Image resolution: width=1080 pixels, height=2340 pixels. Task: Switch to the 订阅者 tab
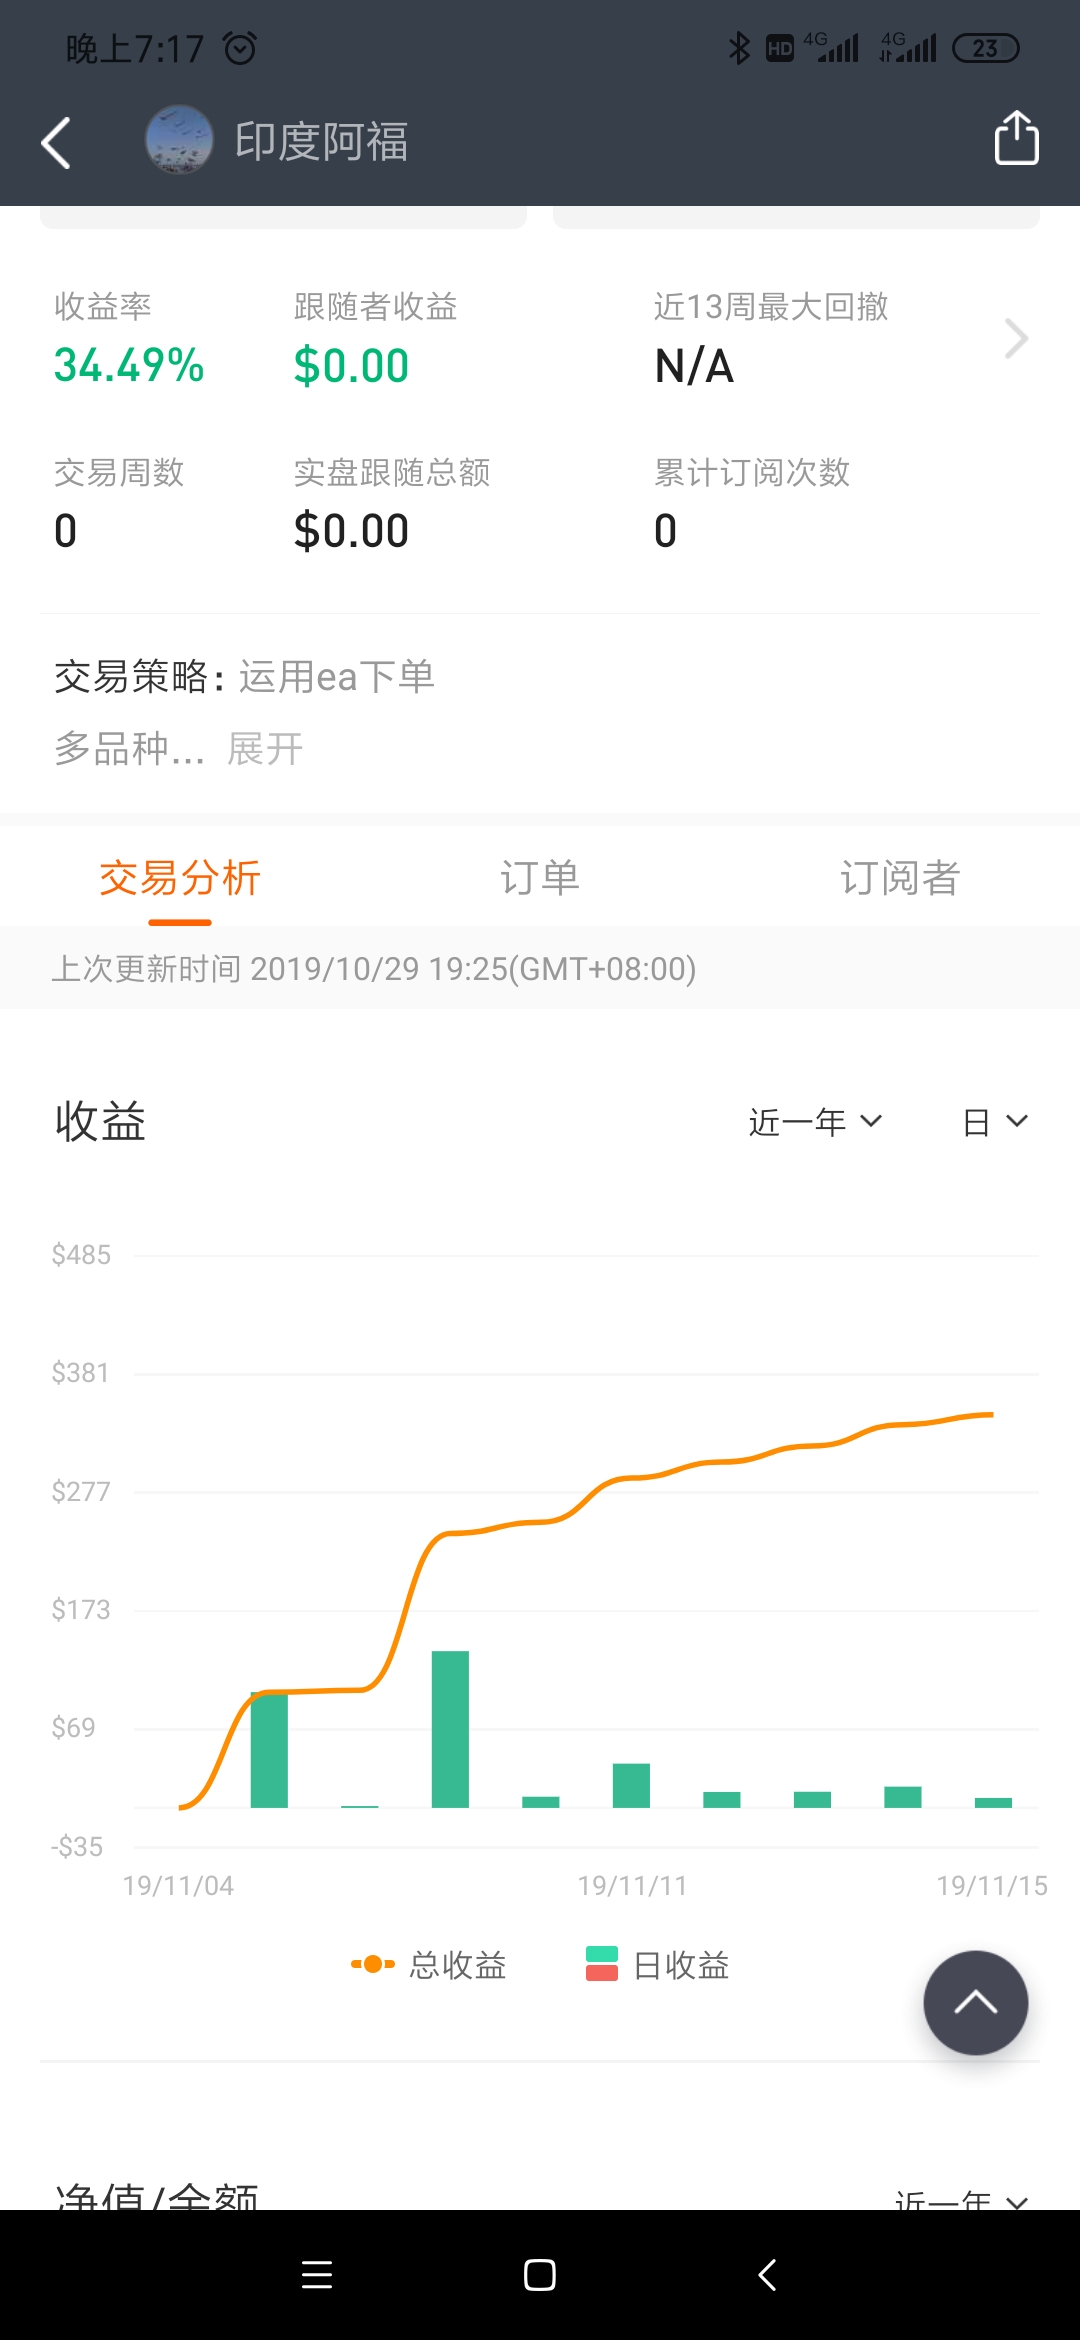click(x=900, y=878)
